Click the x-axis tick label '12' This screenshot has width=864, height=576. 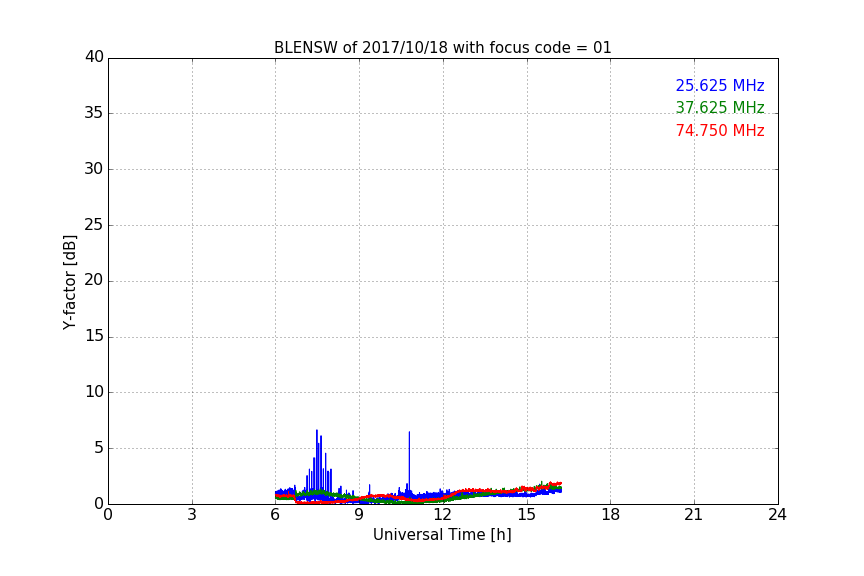point(442,515)
